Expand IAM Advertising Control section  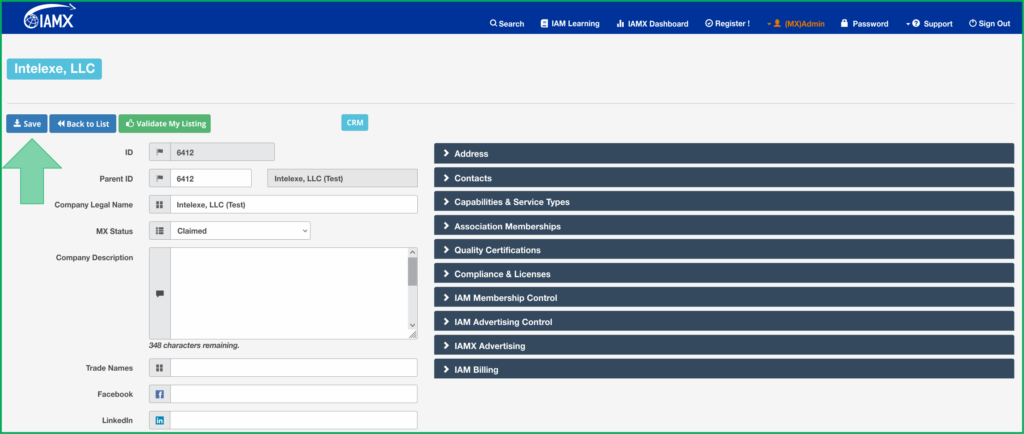pyautogui.click(x=724, y=322)
